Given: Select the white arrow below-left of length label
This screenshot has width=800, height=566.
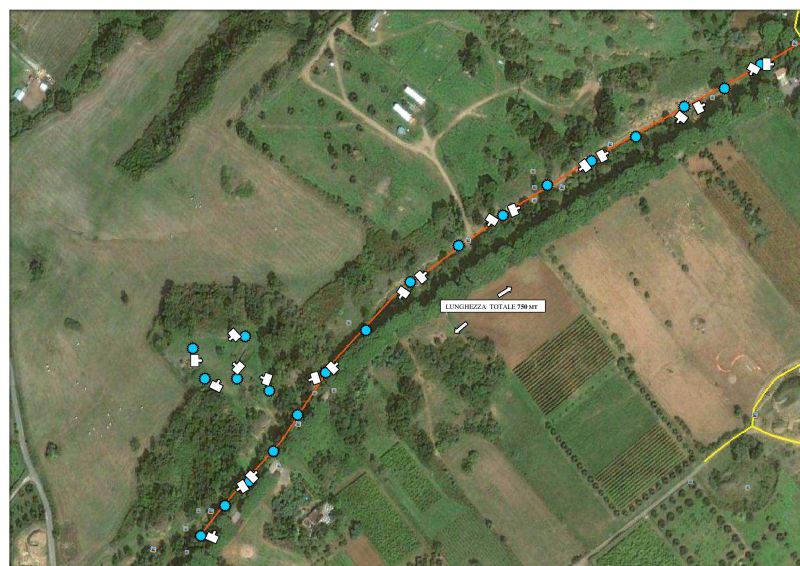Looking at the screenshot, I should [461, 328].
